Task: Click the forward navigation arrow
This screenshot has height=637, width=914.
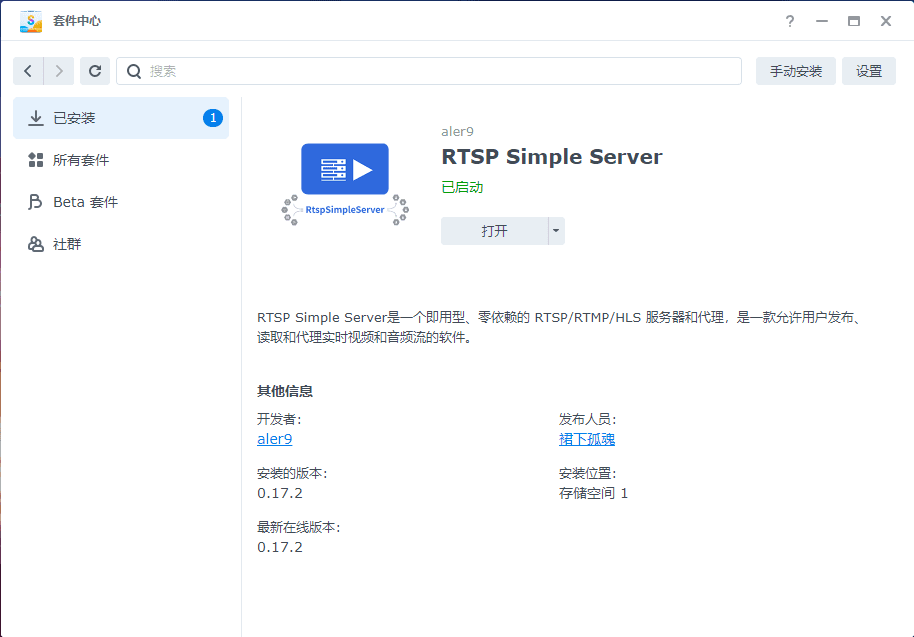Action: (58, 71)
